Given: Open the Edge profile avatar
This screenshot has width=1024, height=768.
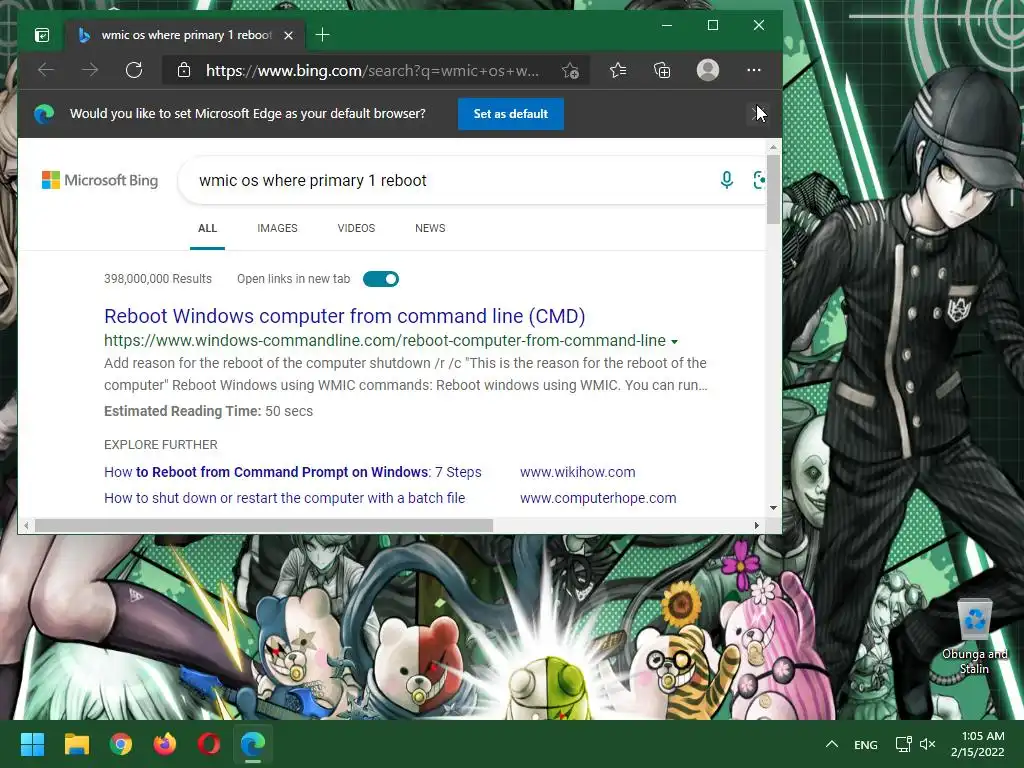Looking at the screenshot, I should [x=707, y=70].
